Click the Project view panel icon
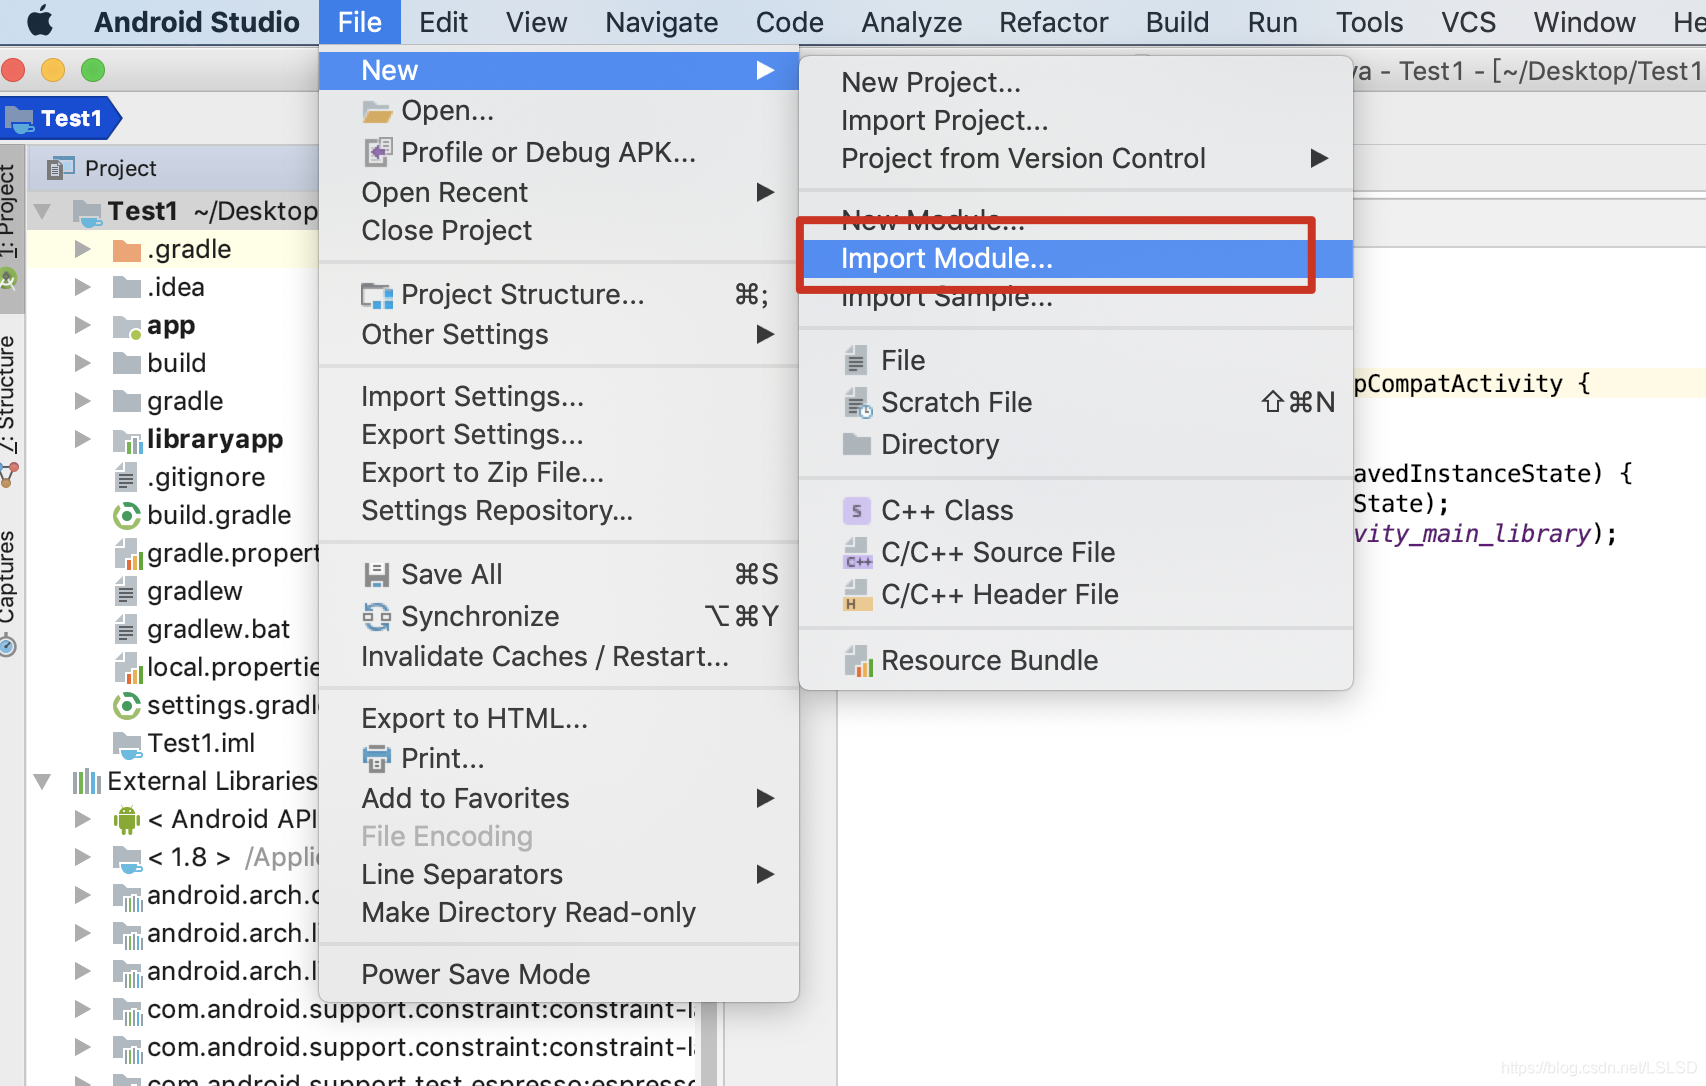The image size is (1706, 1086). [62, 168]
